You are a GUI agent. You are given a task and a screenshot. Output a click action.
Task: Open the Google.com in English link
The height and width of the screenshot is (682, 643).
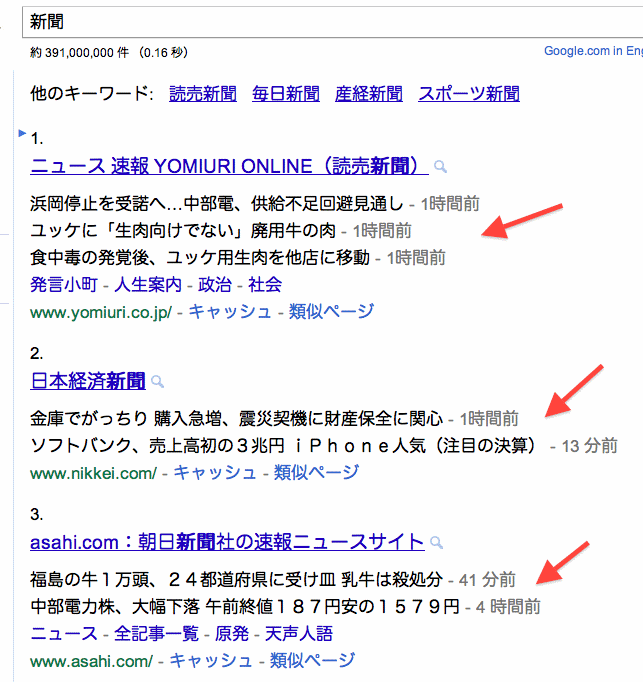[593, 51]
